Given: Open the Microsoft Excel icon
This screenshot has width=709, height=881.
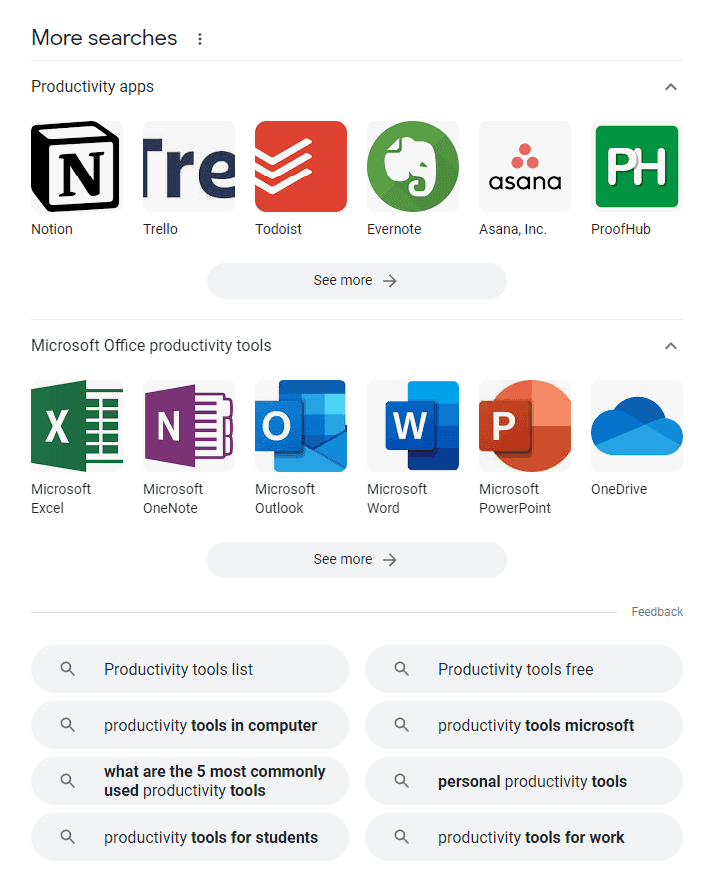Looking at the screenshot, I should click(x=76, y=426).
